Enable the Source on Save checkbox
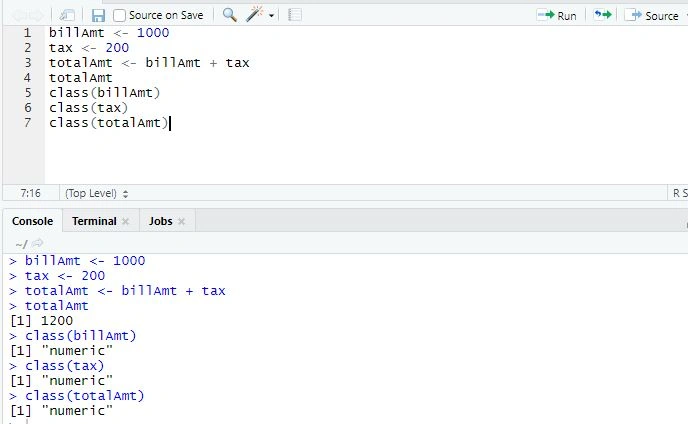688x424 pixels. click(119, 15)
